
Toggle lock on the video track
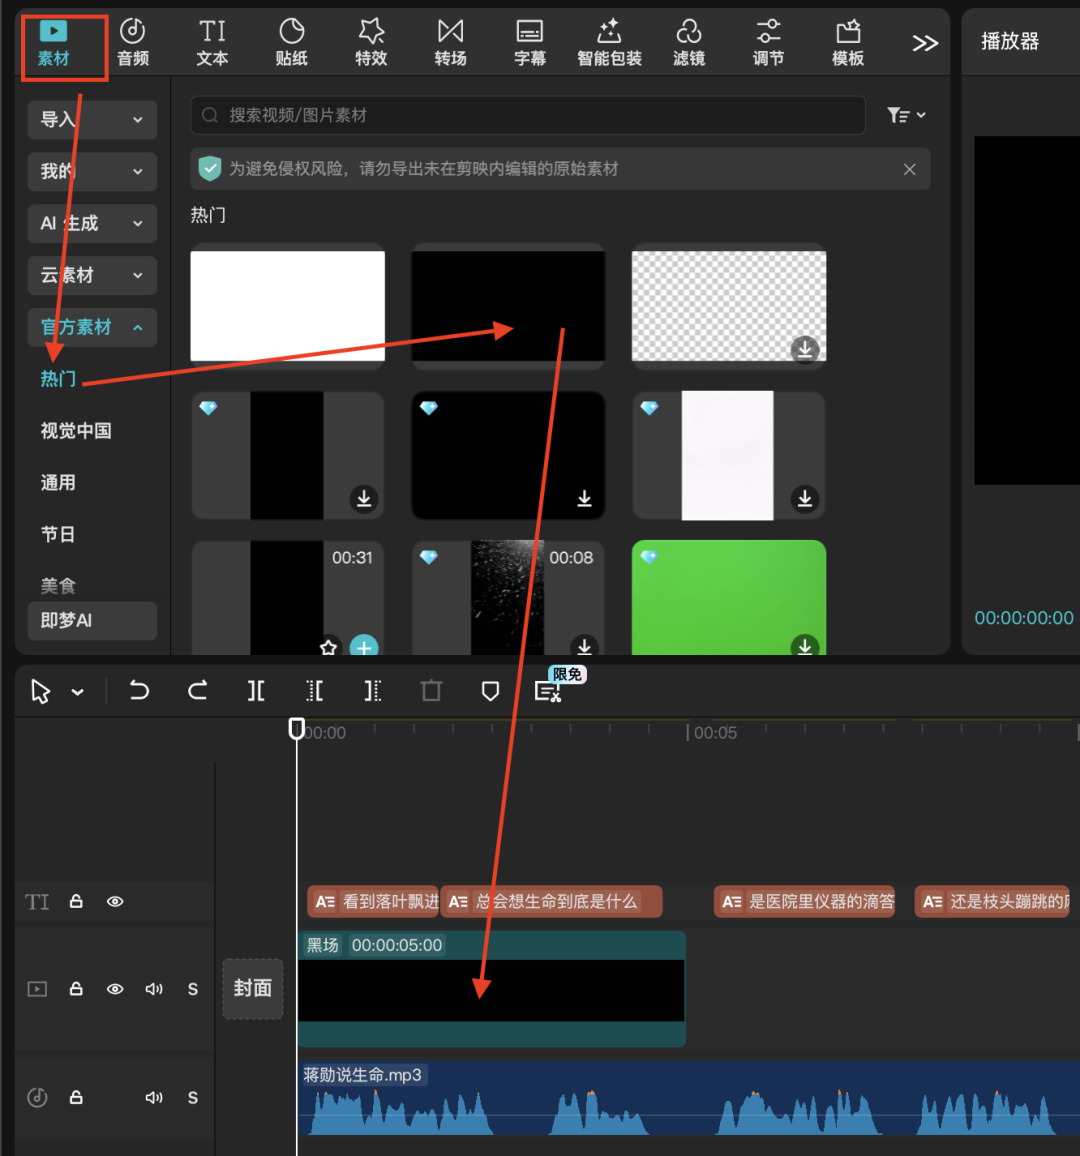click(x=76, y=989)
